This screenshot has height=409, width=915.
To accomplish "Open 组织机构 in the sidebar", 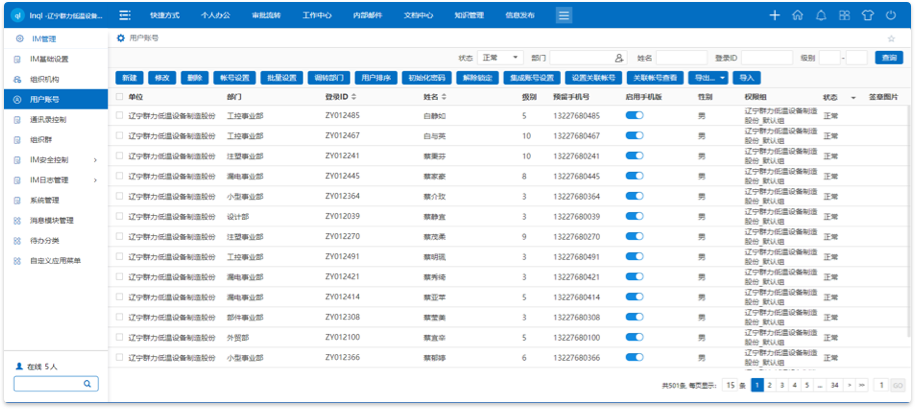I will [x=45, y=79].
